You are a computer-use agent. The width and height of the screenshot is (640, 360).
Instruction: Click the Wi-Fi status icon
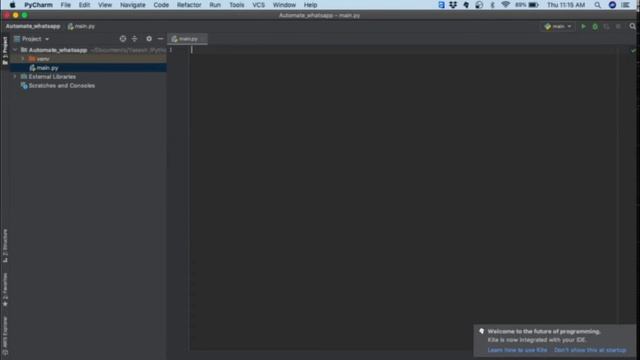coord(505,5)
